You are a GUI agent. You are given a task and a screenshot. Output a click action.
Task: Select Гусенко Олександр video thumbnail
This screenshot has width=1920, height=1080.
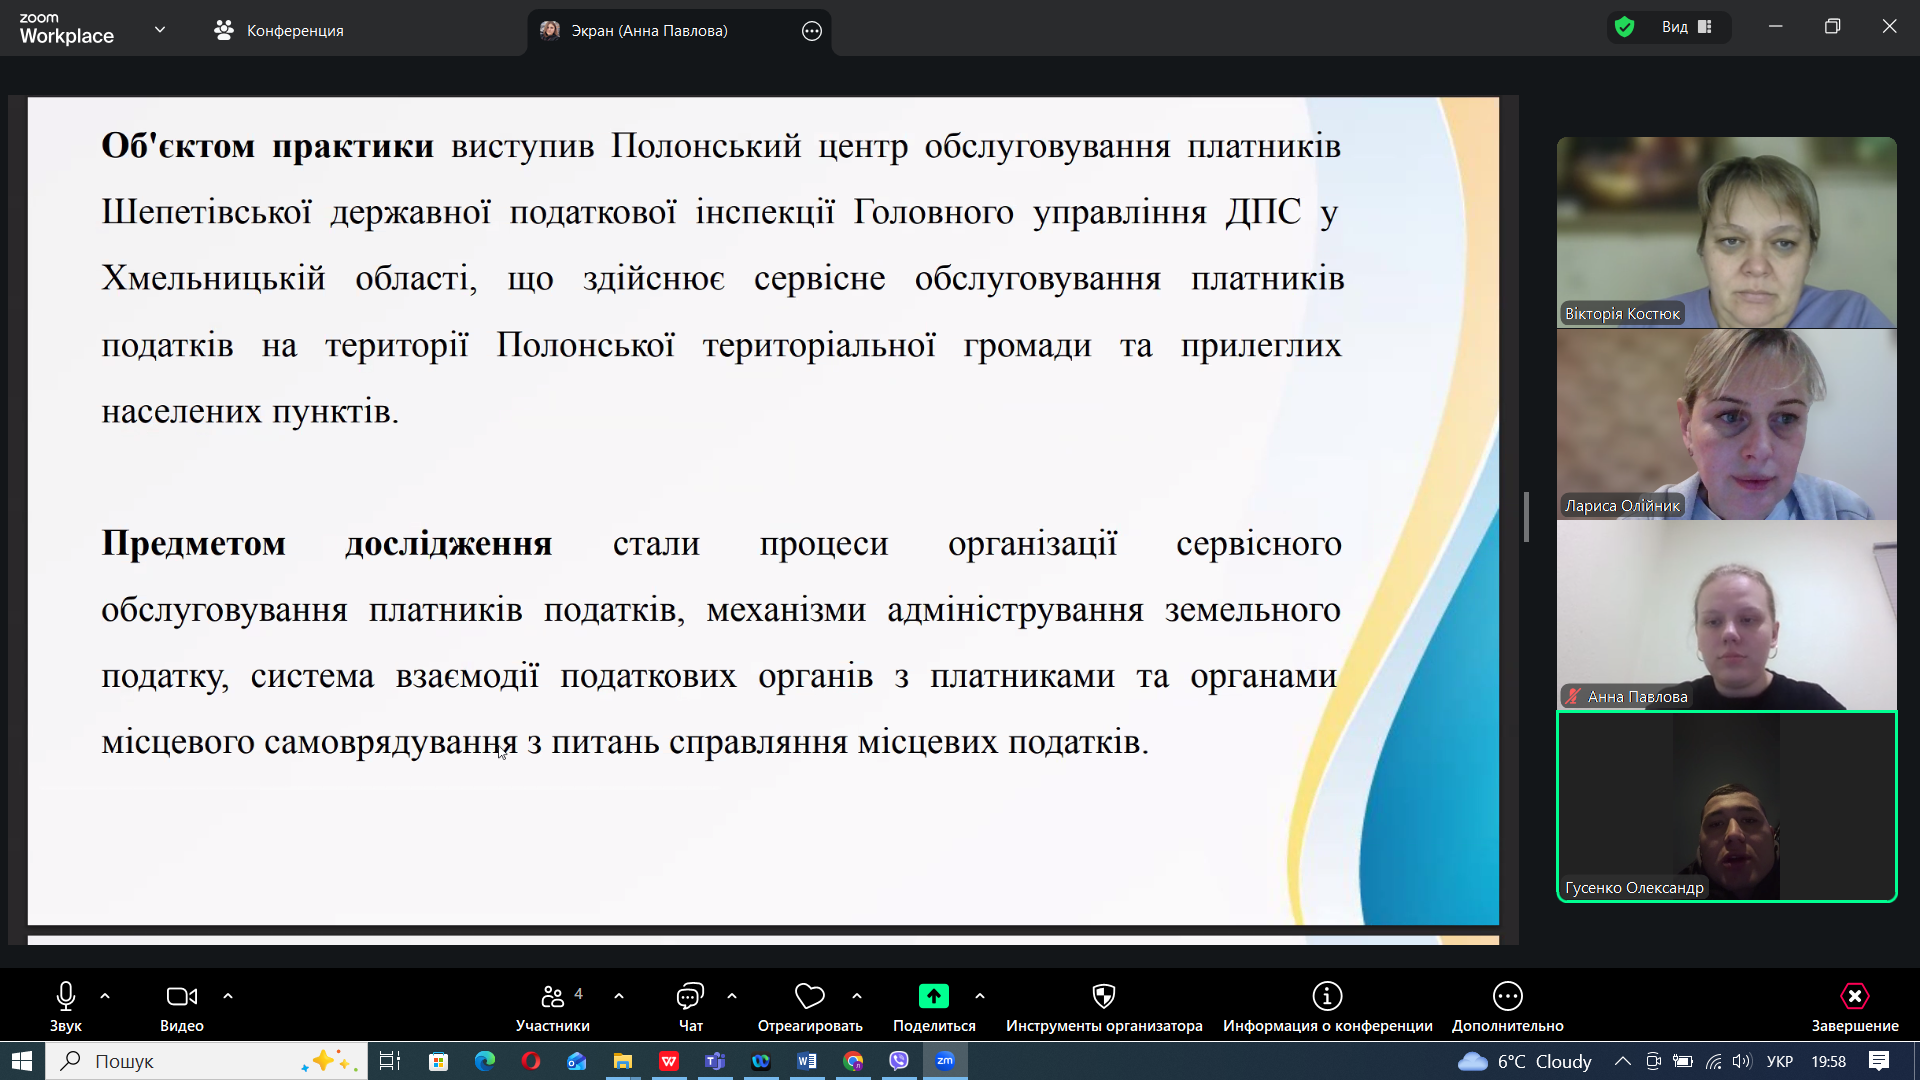tap(1726, 806)
